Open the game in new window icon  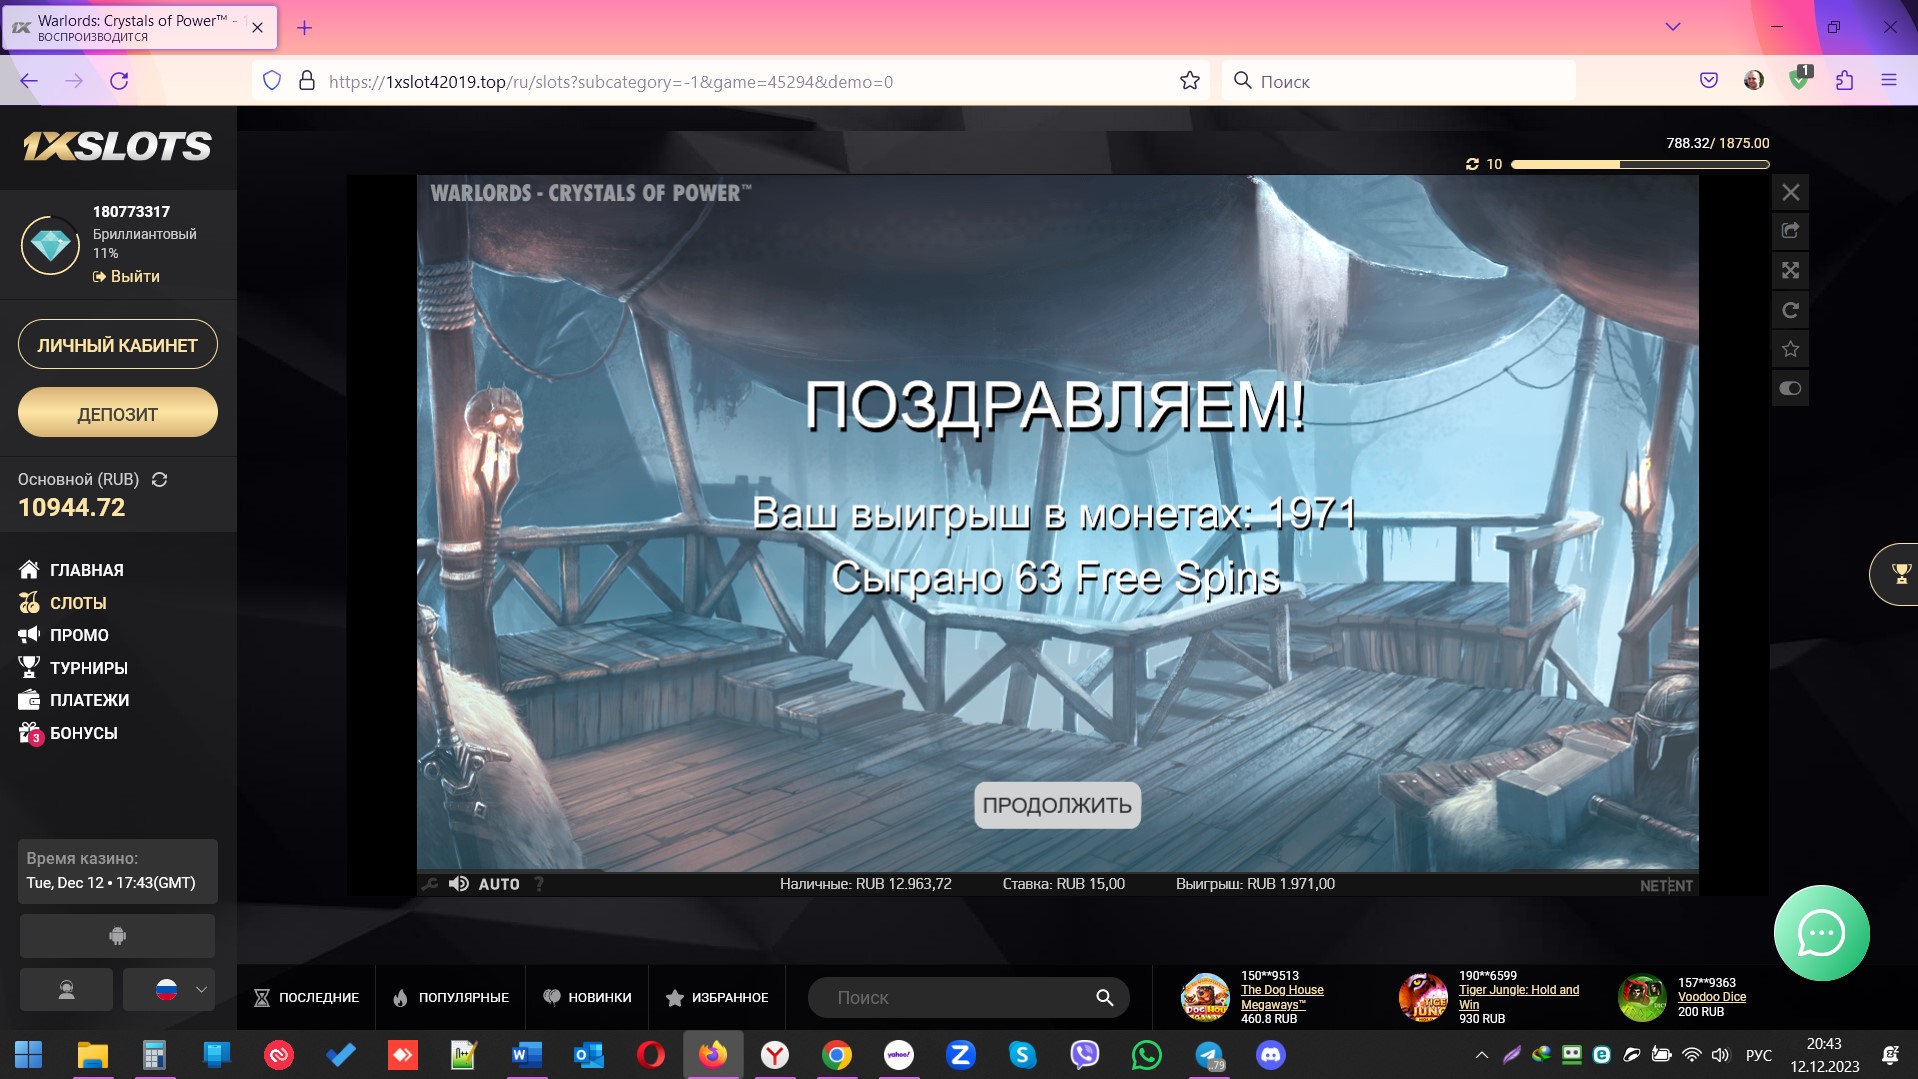[x=1790, y=231]
